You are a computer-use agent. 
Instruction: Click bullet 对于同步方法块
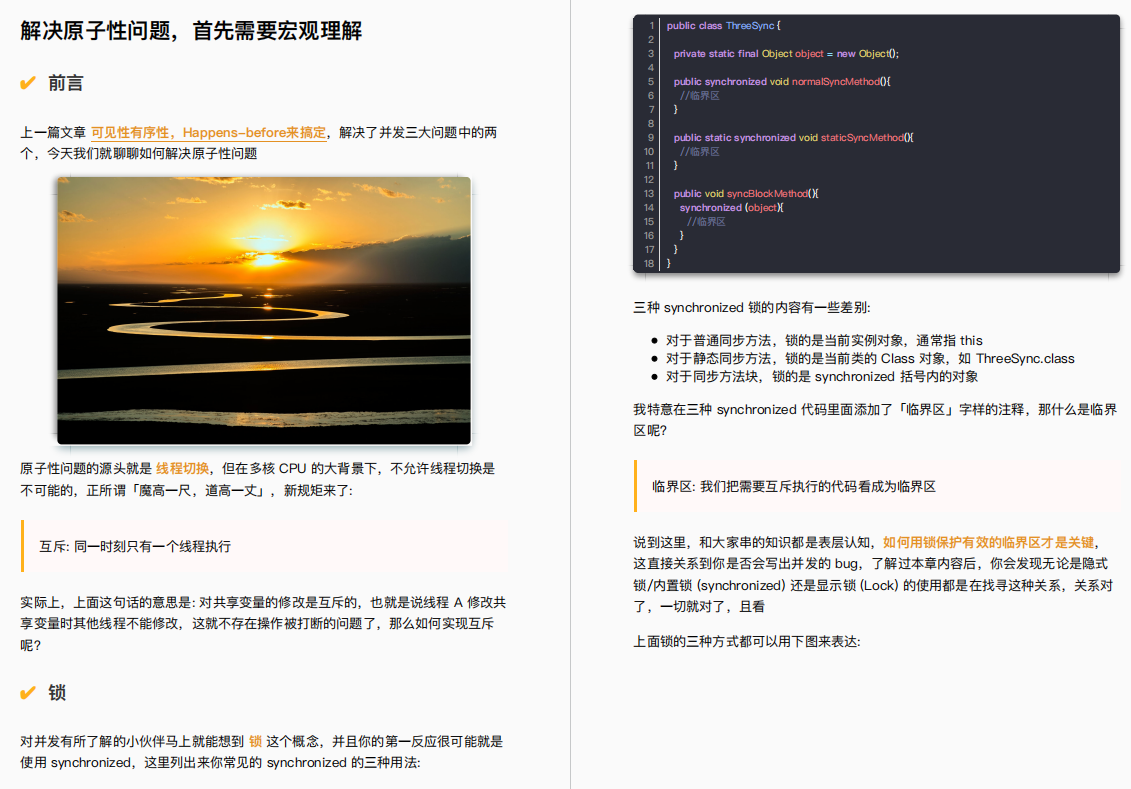[822, 376]
